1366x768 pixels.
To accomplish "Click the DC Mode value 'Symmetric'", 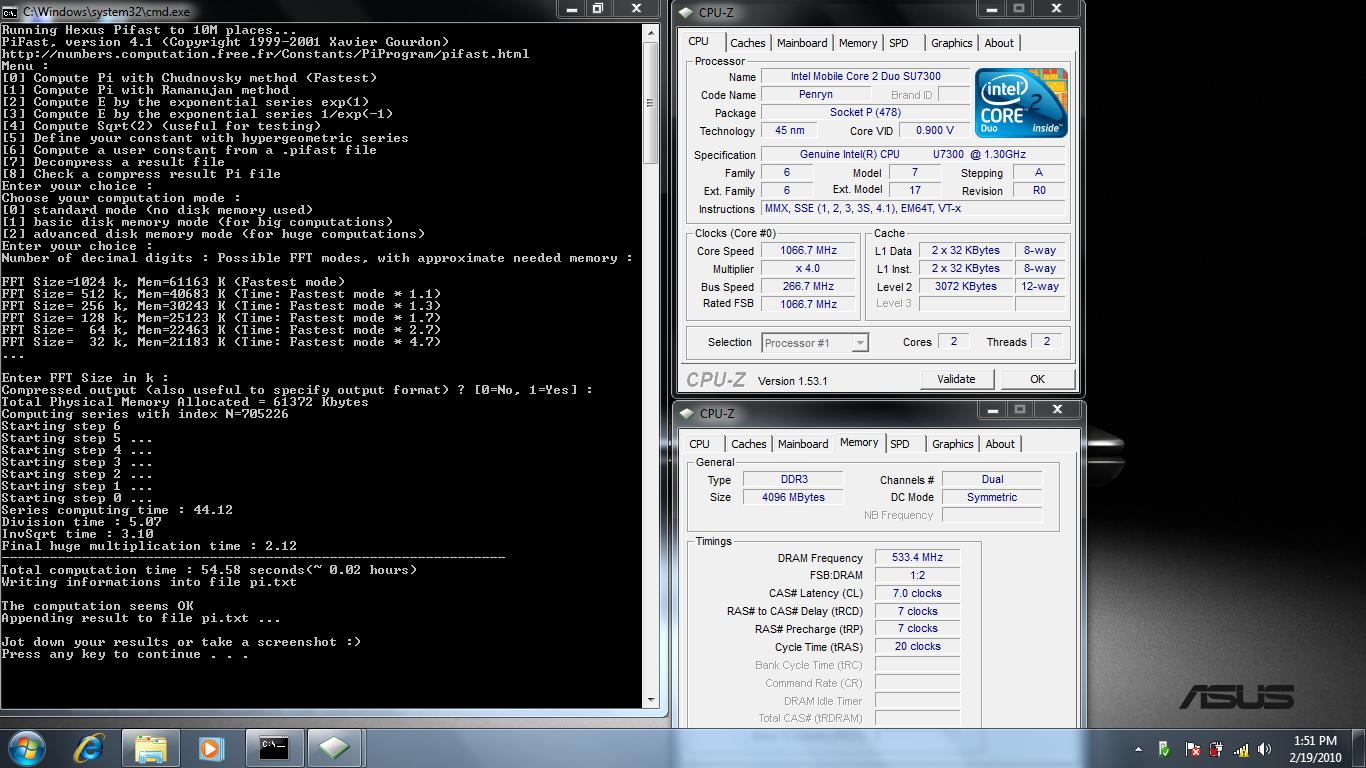I will coord(992,497).
